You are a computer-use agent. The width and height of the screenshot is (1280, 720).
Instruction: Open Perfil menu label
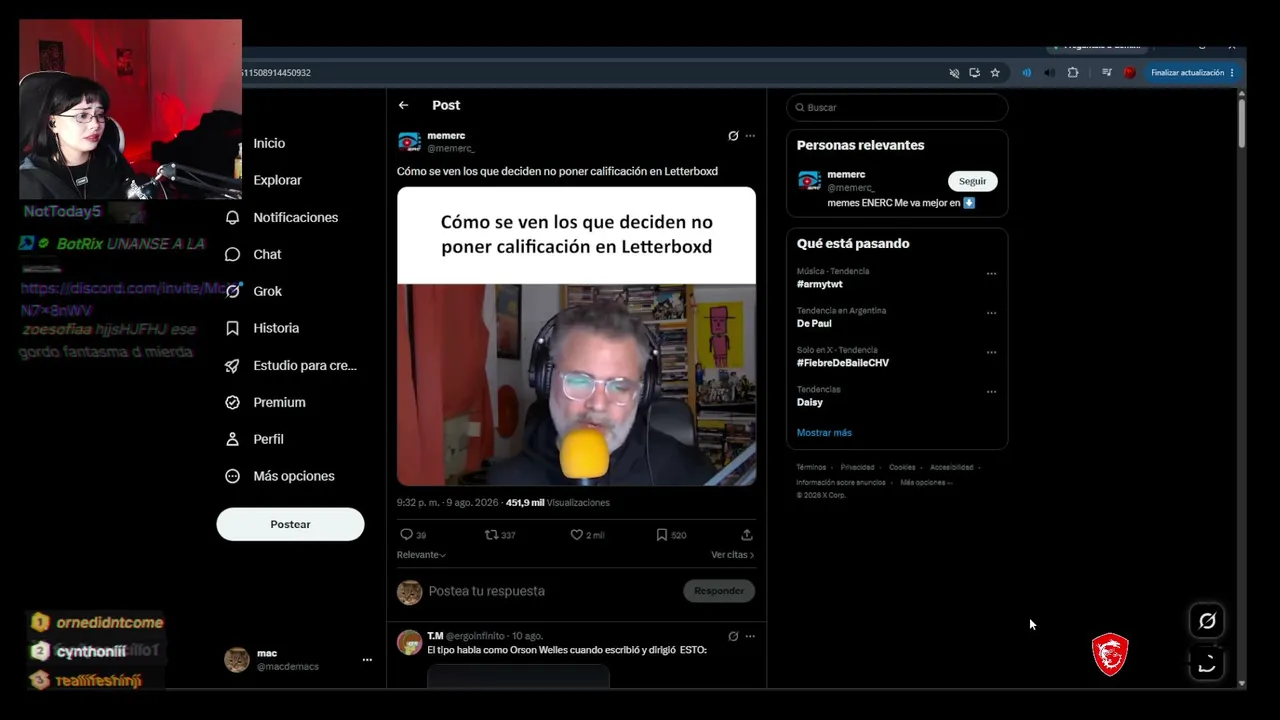point(268,439)
